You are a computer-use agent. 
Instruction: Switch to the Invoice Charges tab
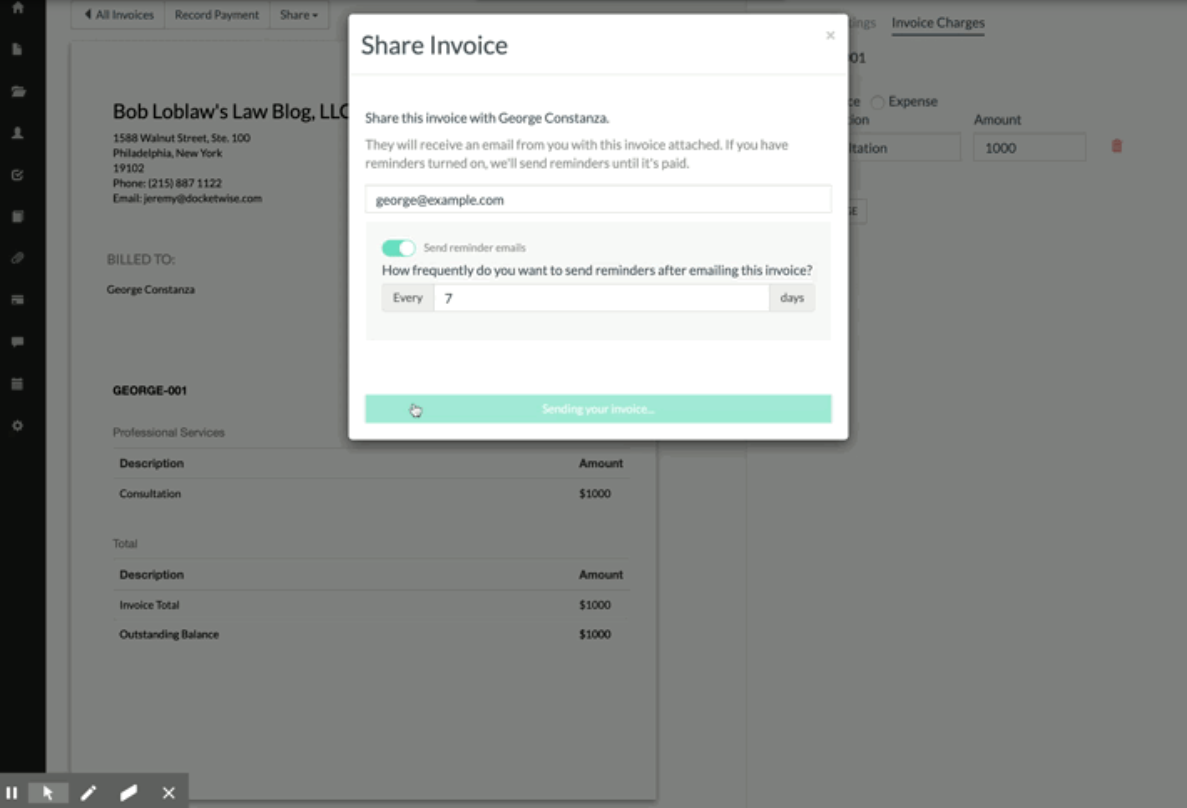937,23
